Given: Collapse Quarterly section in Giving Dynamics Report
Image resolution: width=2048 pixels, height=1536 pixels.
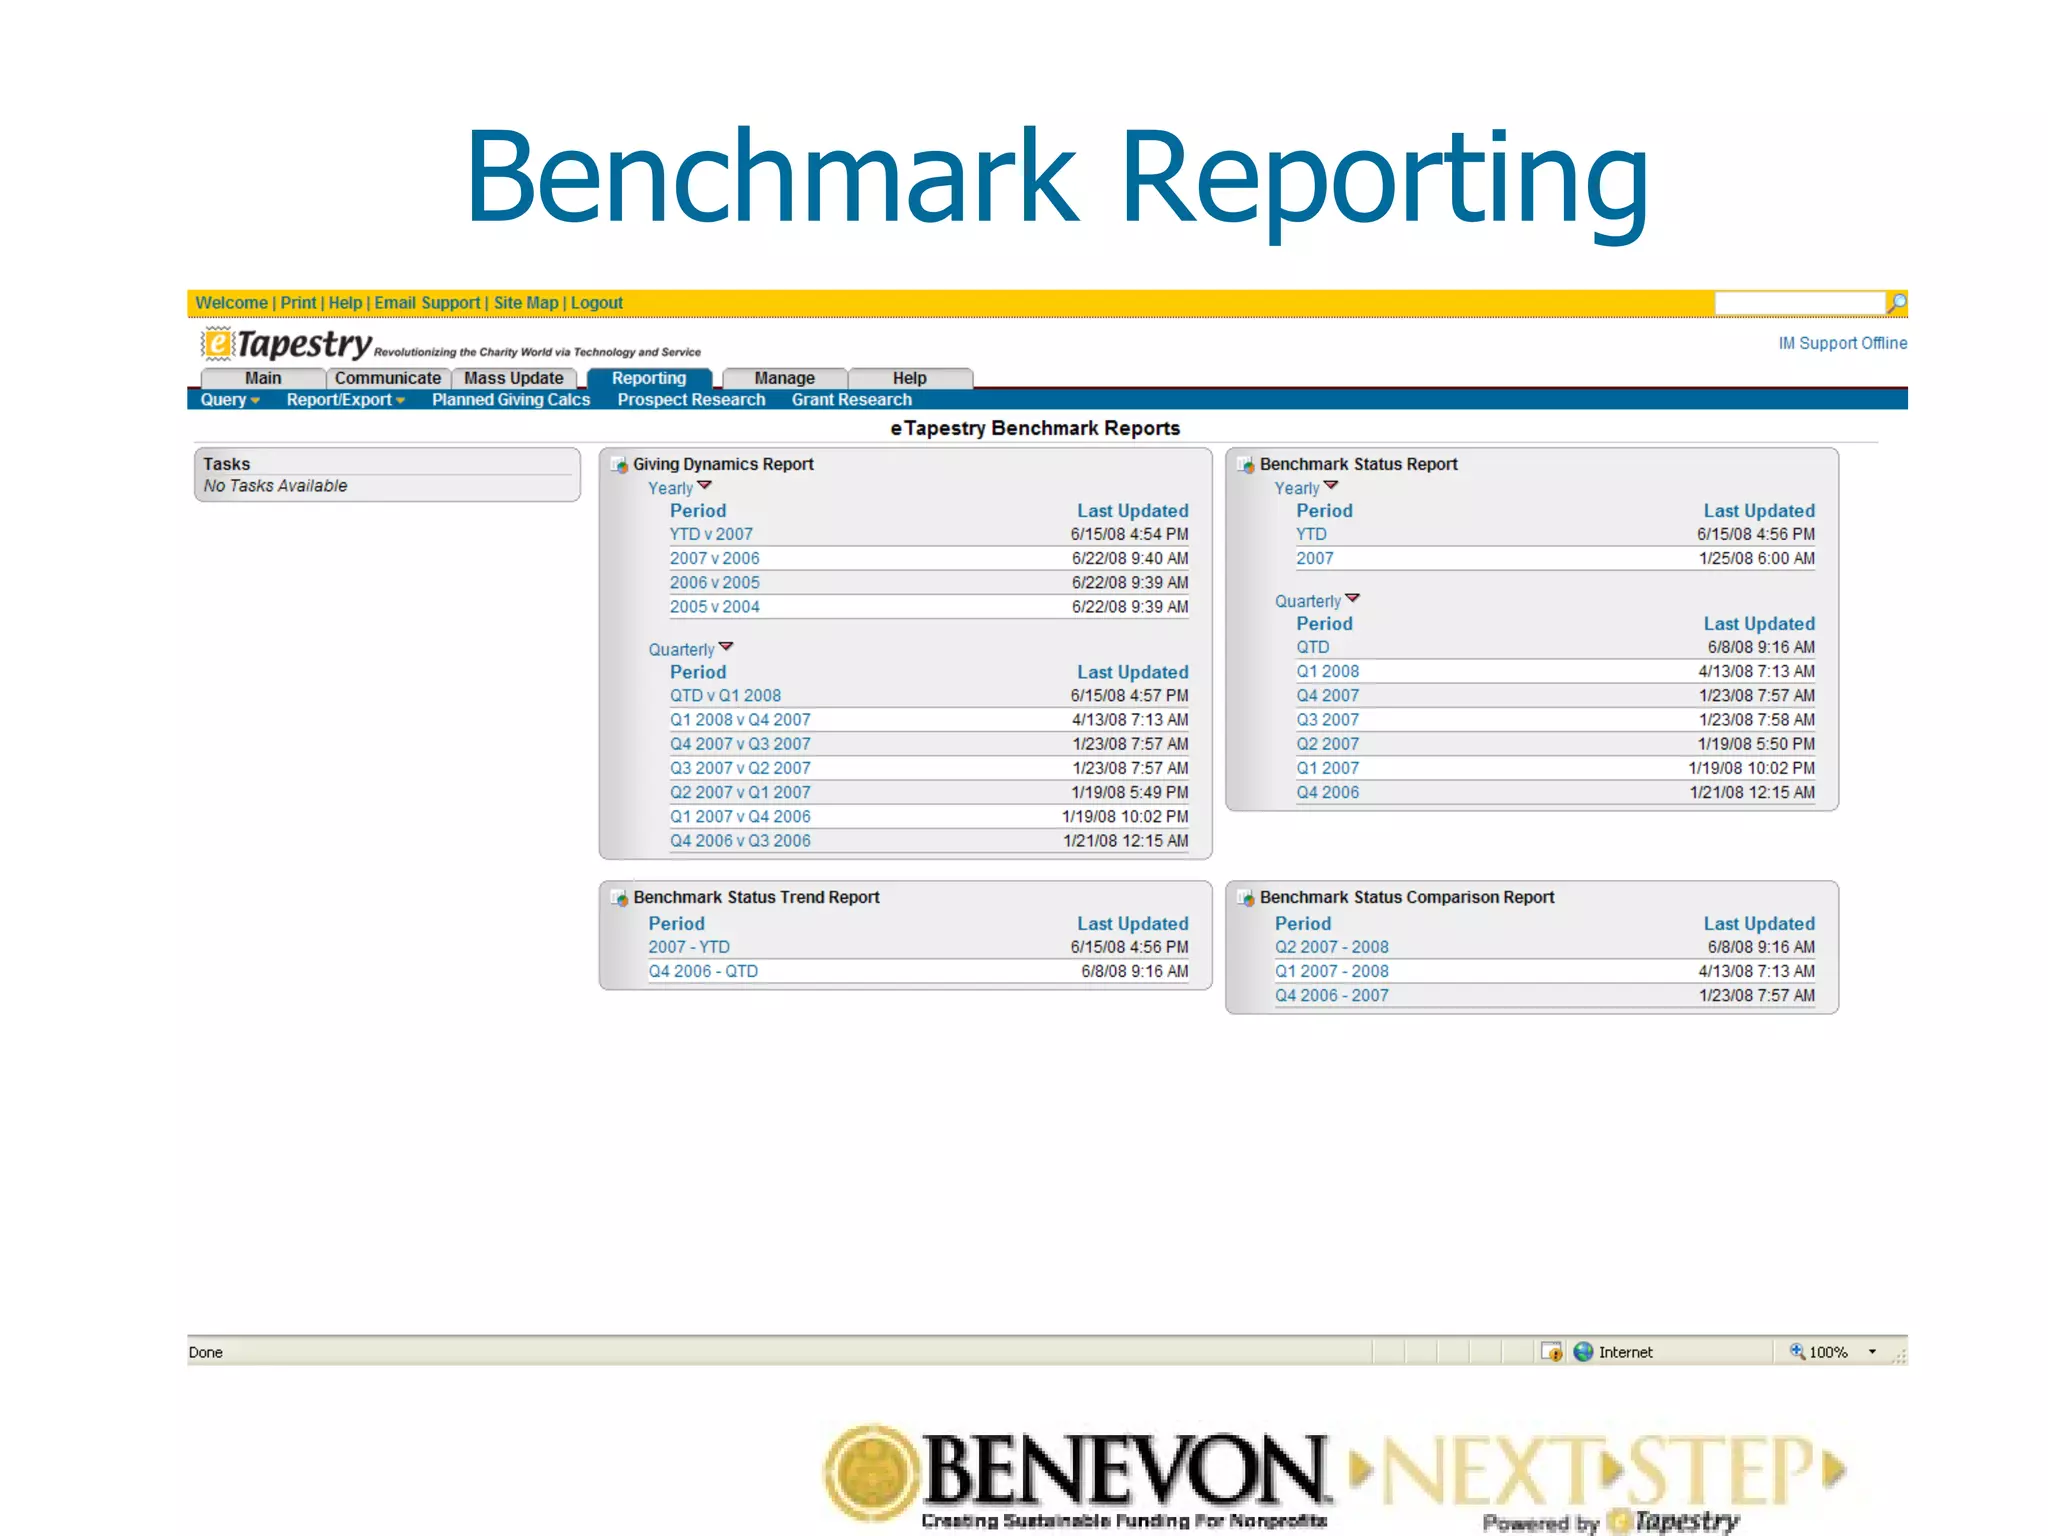Looking at the screenshot, I should [726, 647].
